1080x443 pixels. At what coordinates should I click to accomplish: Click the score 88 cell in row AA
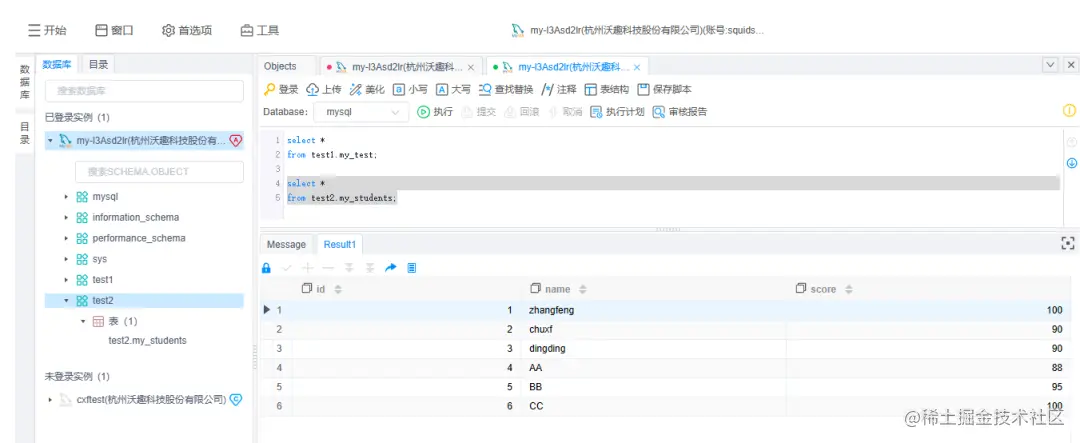[x=927, y=368]
